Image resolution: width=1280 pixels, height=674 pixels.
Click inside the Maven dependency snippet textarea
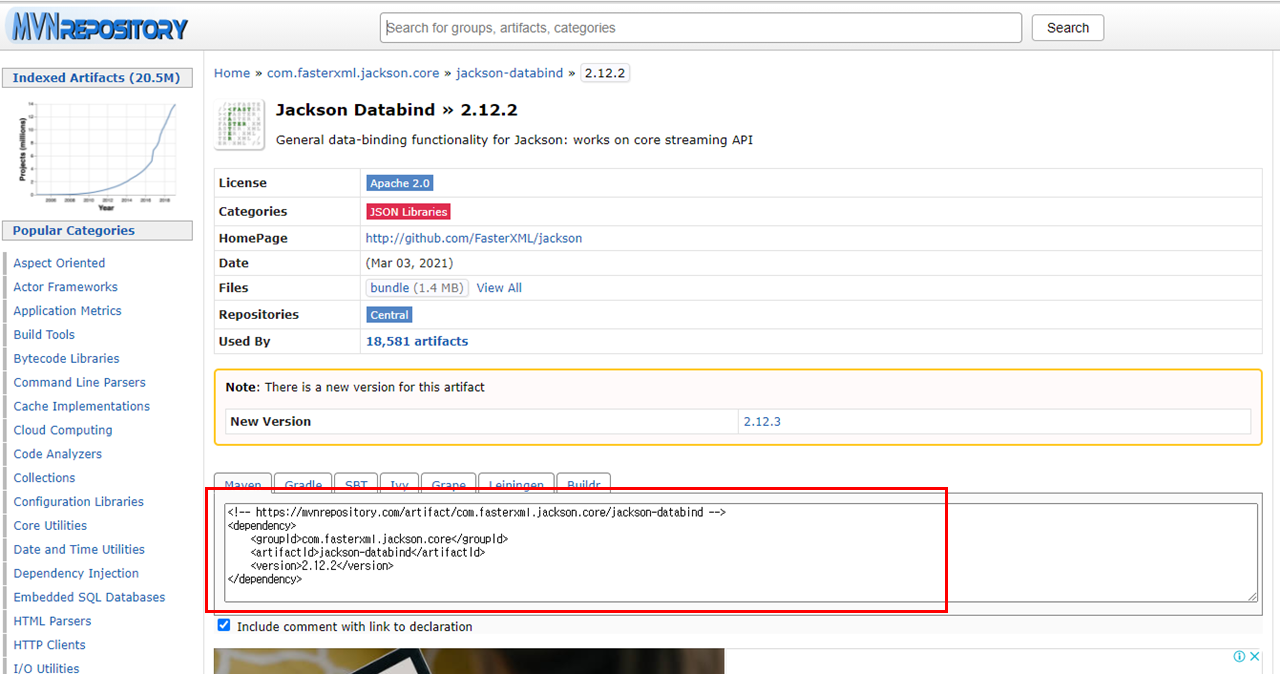click(x=741, y=552)
